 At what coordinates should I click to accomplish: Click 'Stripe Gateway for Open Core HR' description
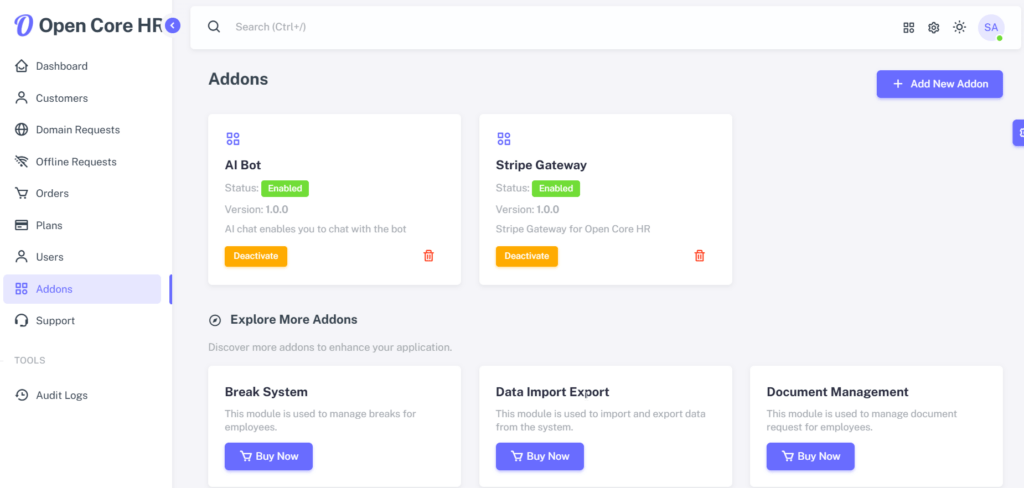click(x=573, y=229)
